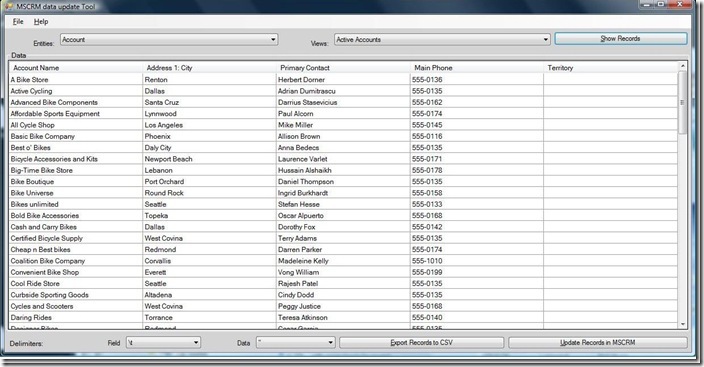Screen dimensions: 704x367
Task: Select the Basic Bike Company cell
Action: click(75, 136)
